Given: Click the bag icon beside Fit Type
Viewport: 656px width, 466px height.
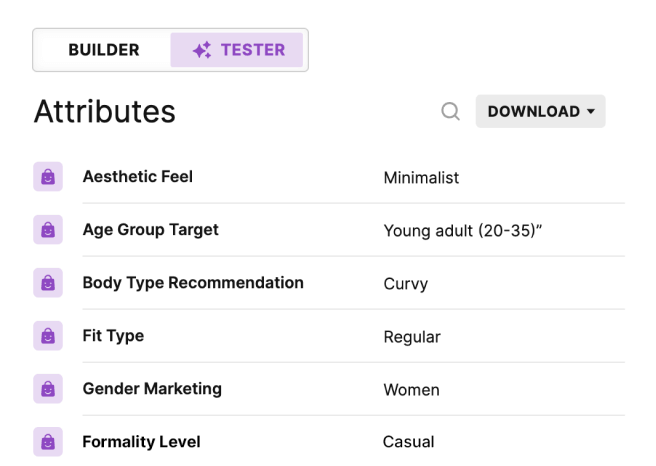Looking at the screenshot, I should (x=48, y=336).
